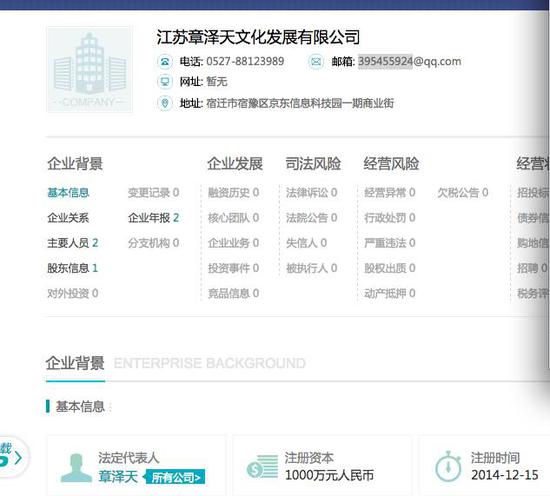Select the 企业发展 category heading
Viewport: 550px width, 496px height.
[235, 164]
